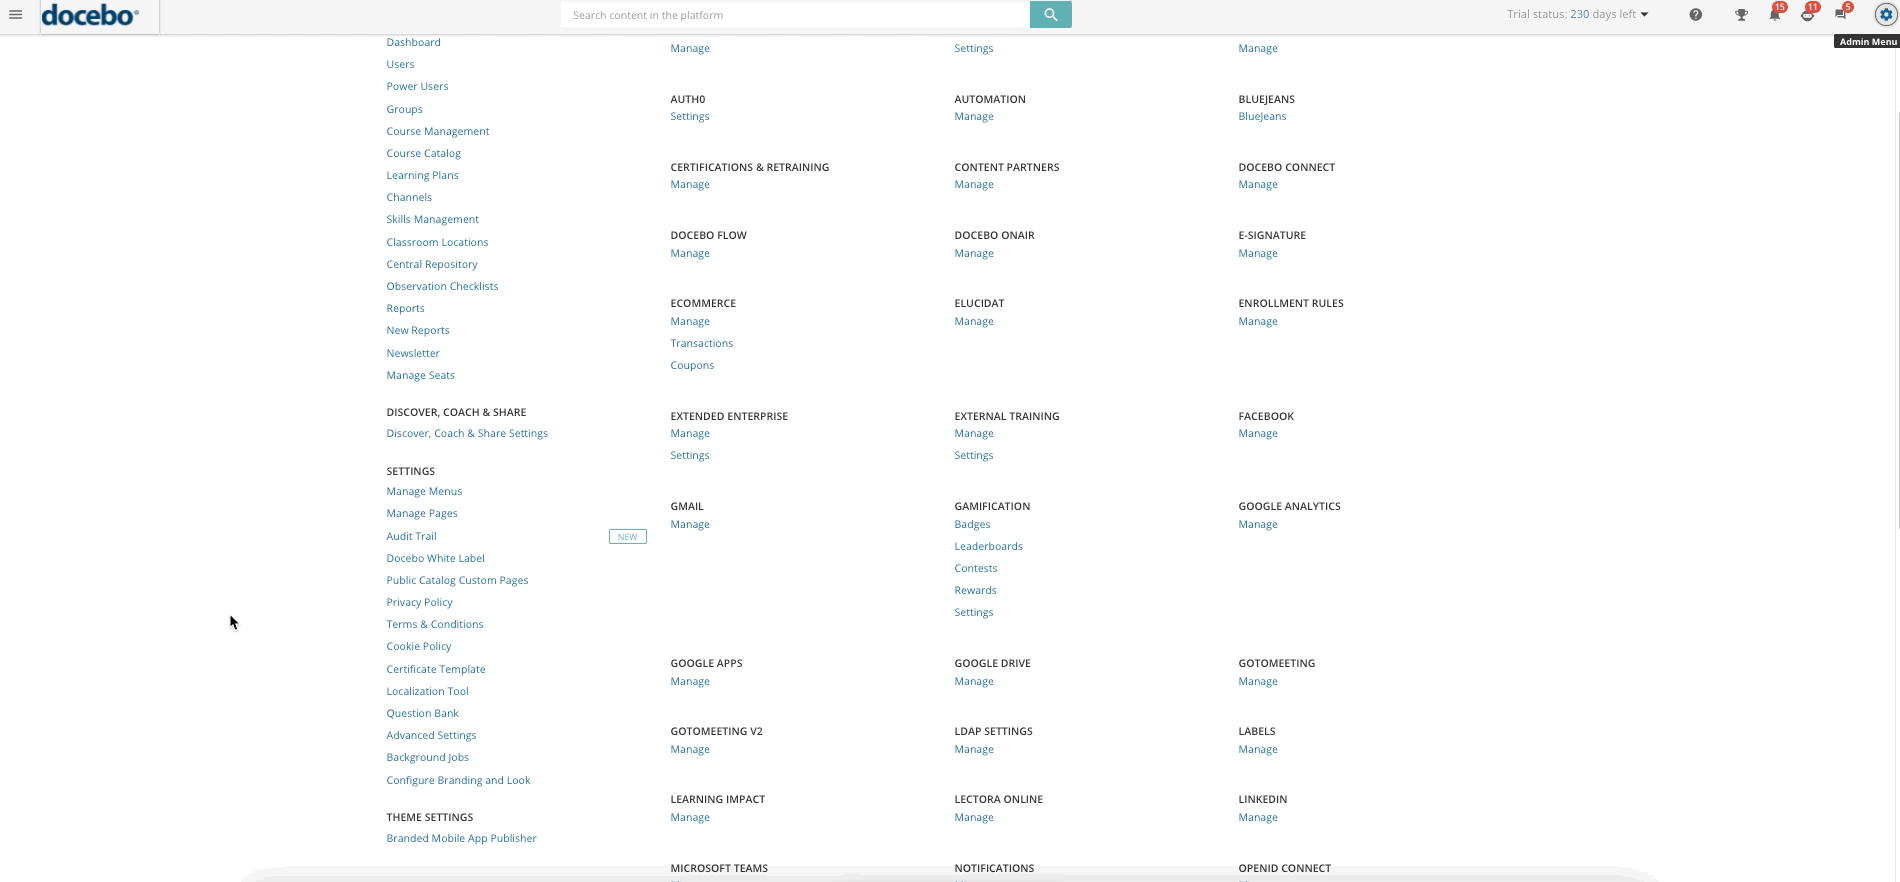Screen dimensions: 1900x882
Task: Open the Audit Trail link
Action: point(411,536)
